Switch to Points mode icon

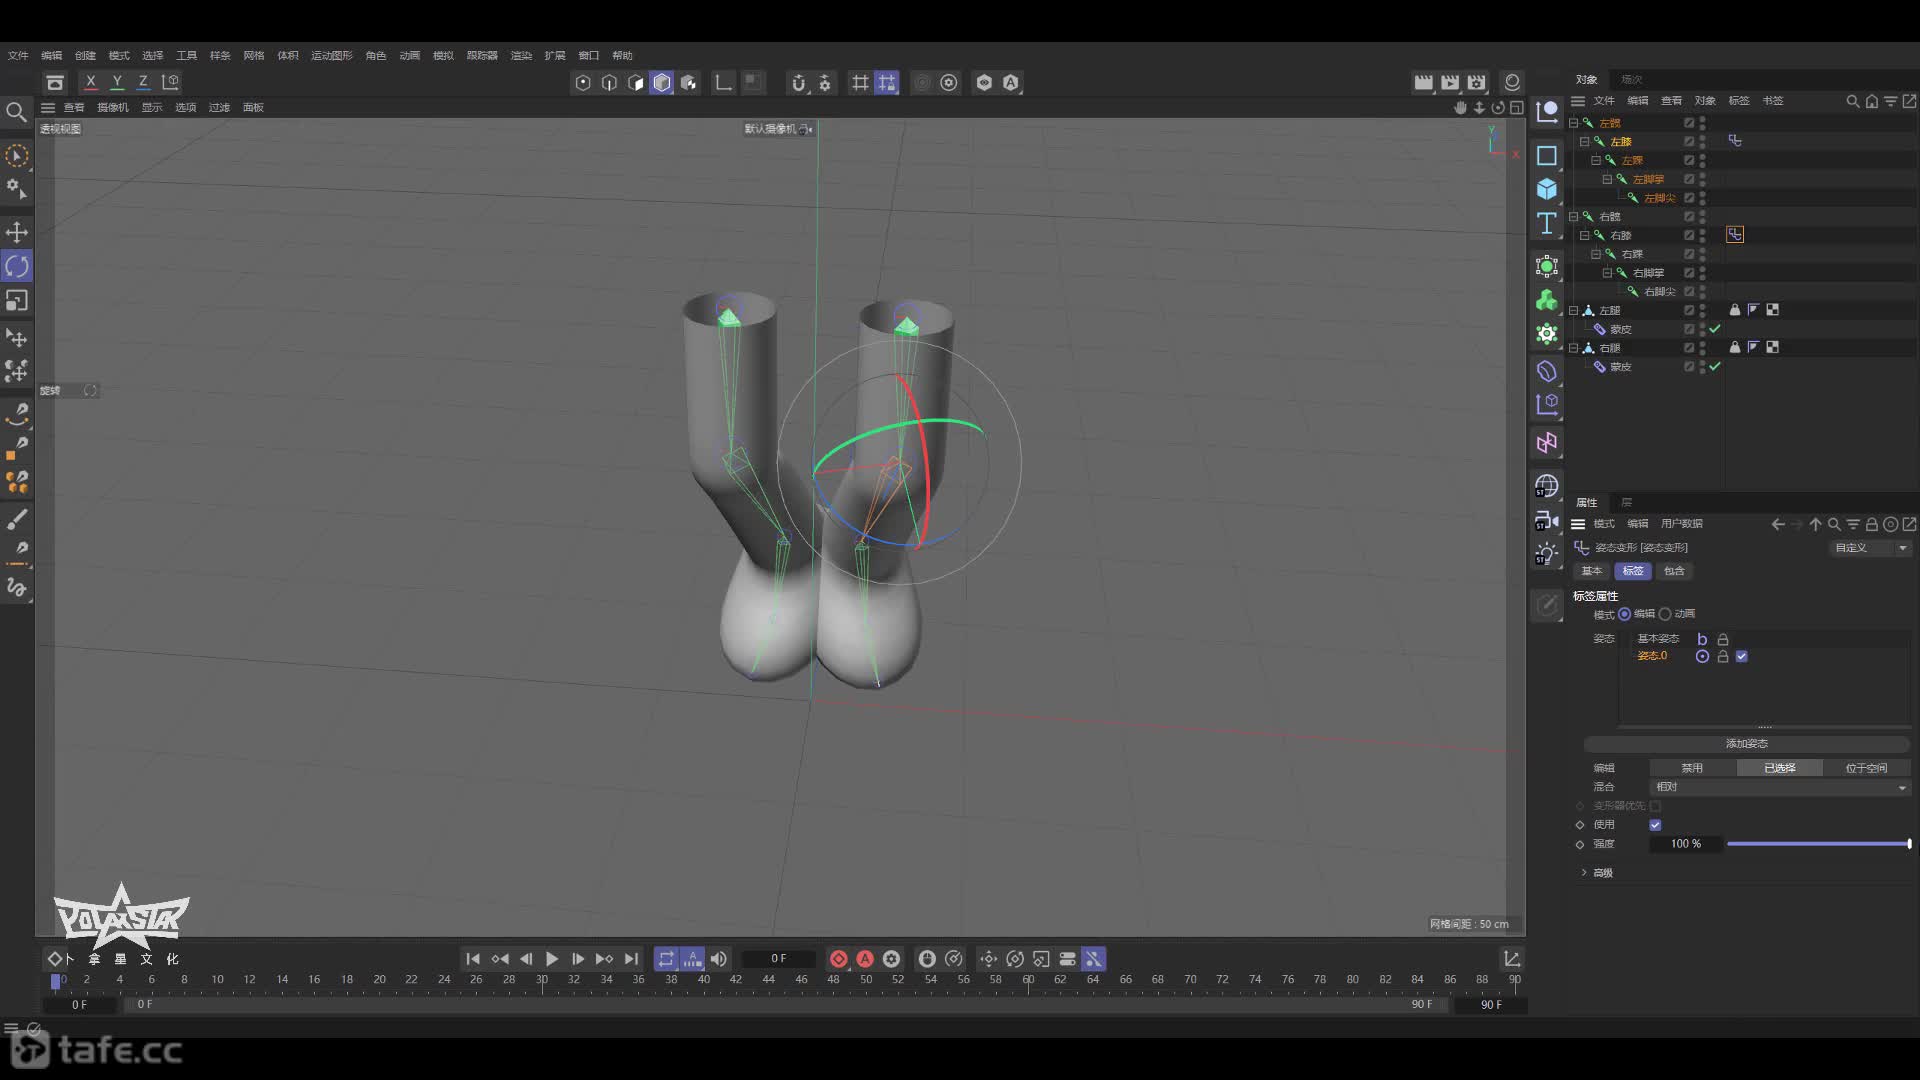(x=583, y=83)
